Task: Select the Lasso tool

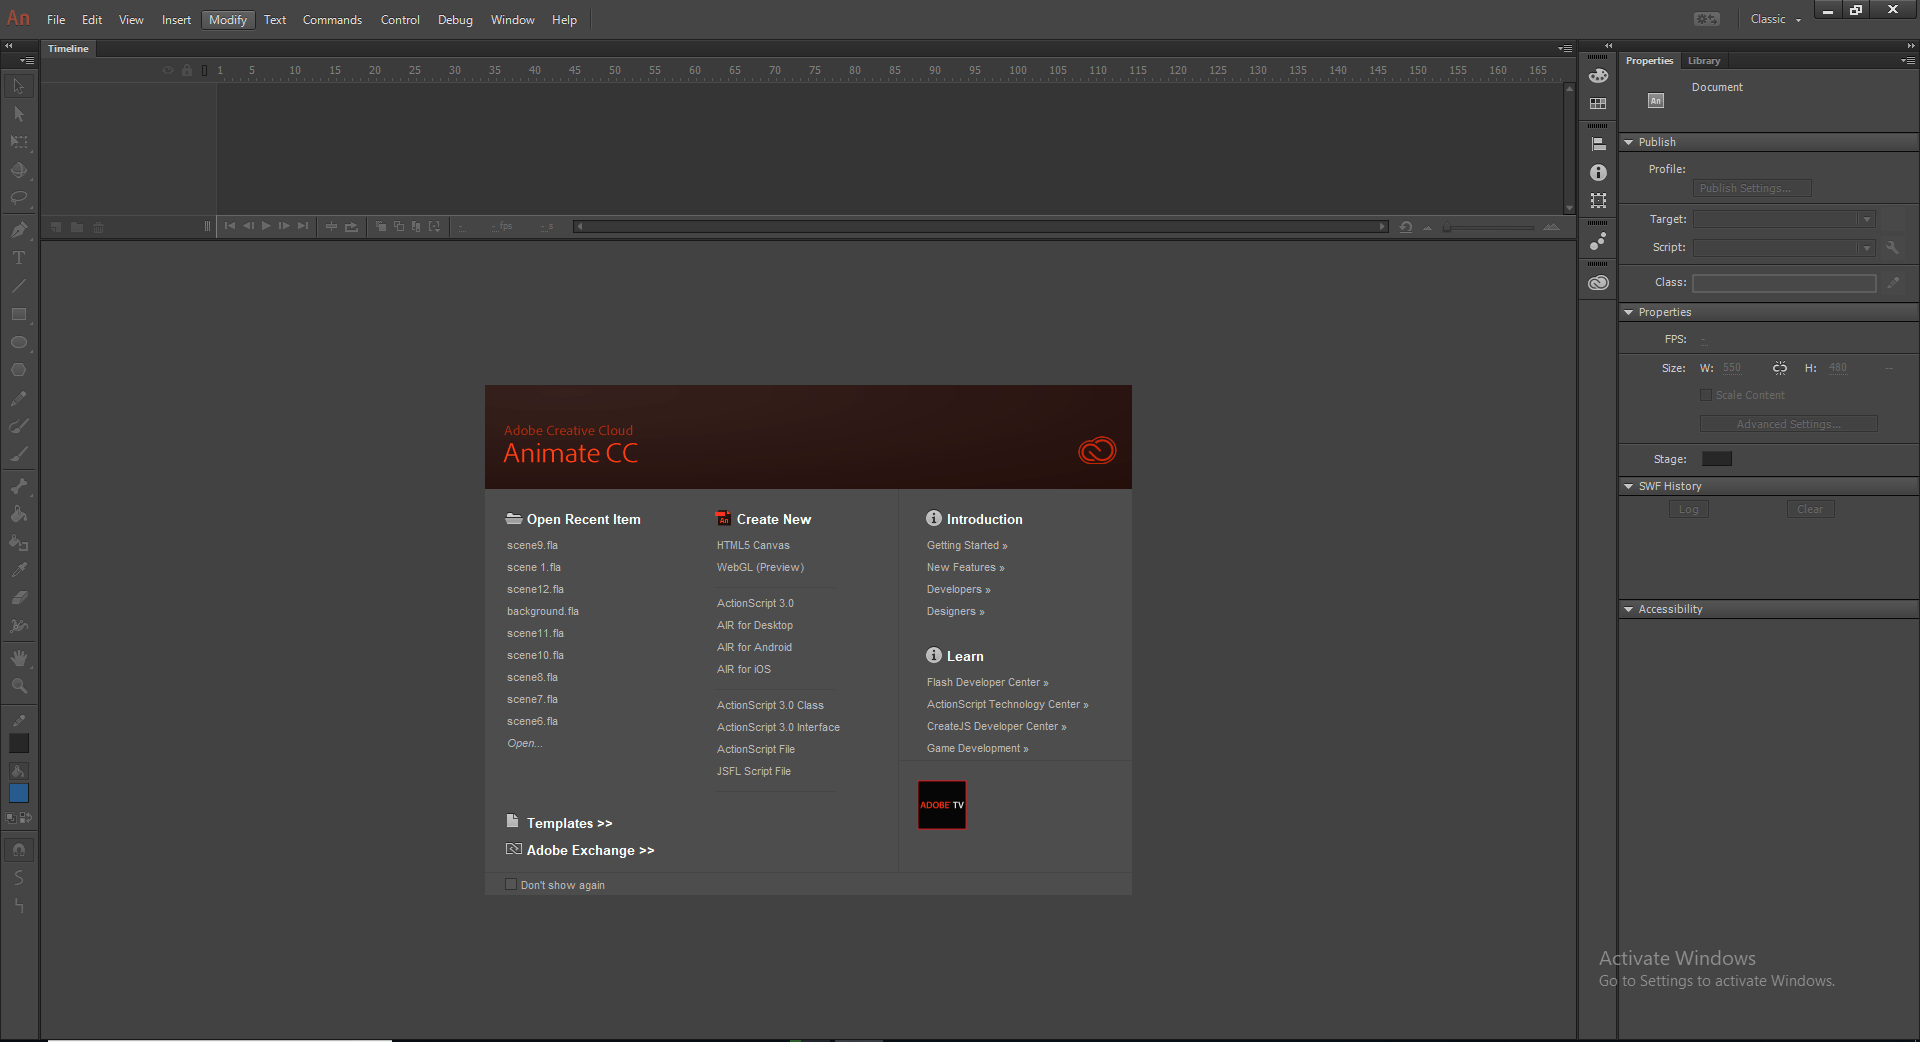Action: (x=19, y=198)
